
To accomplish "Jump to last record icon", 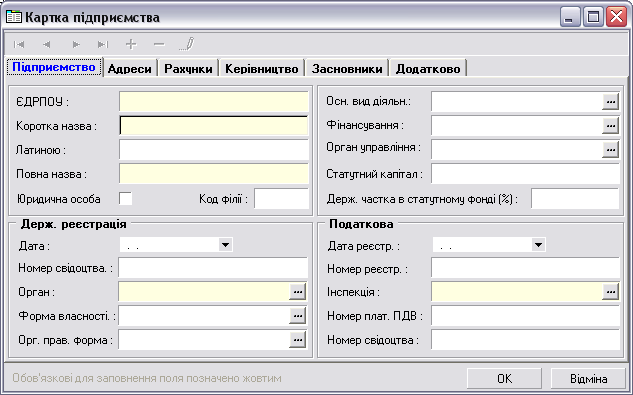I will pos(103,44).
